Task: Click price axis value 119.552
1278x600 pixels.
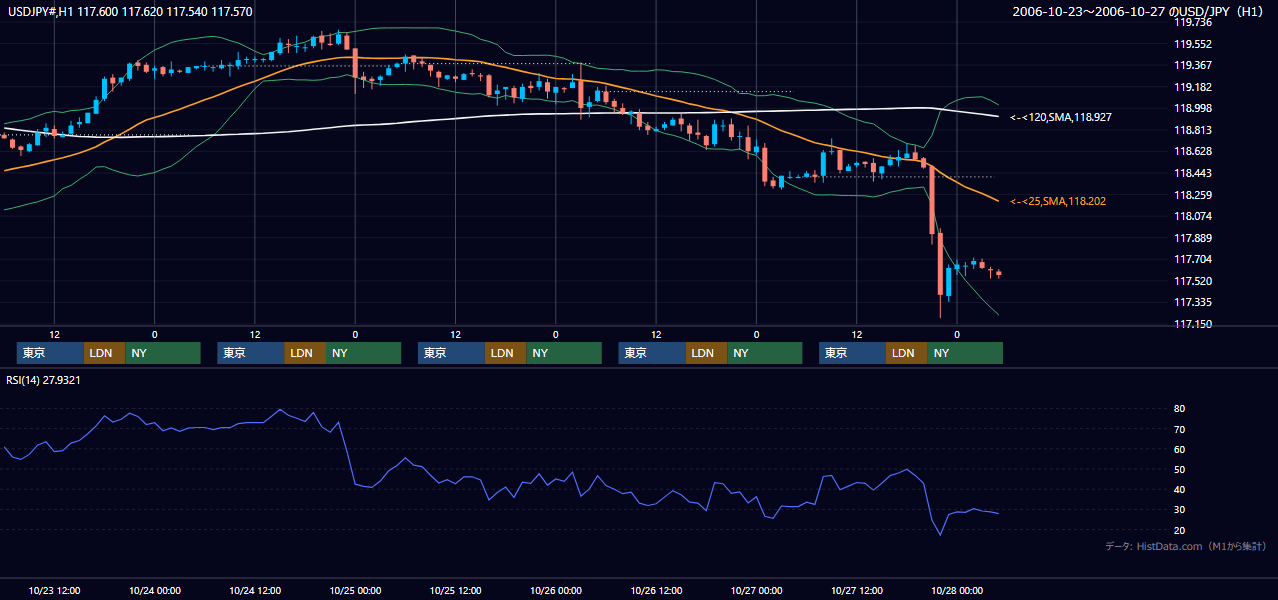Action: pos(1192,44)
